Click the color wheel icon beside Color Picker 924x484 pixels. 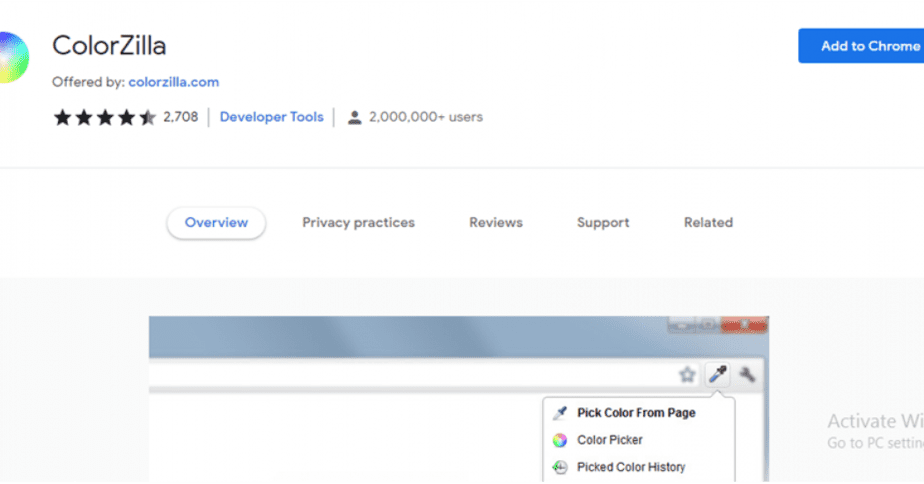[x=560, y=440]
